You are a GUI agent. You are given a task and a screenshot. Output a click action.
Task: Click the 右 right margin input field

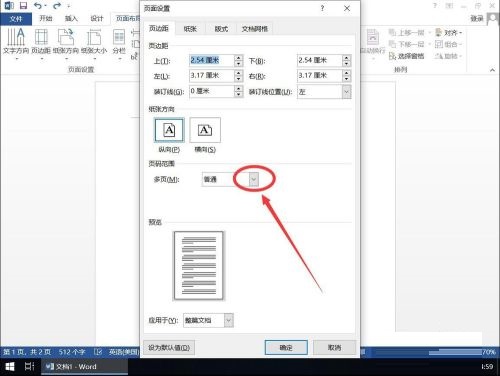pos(320,76)
